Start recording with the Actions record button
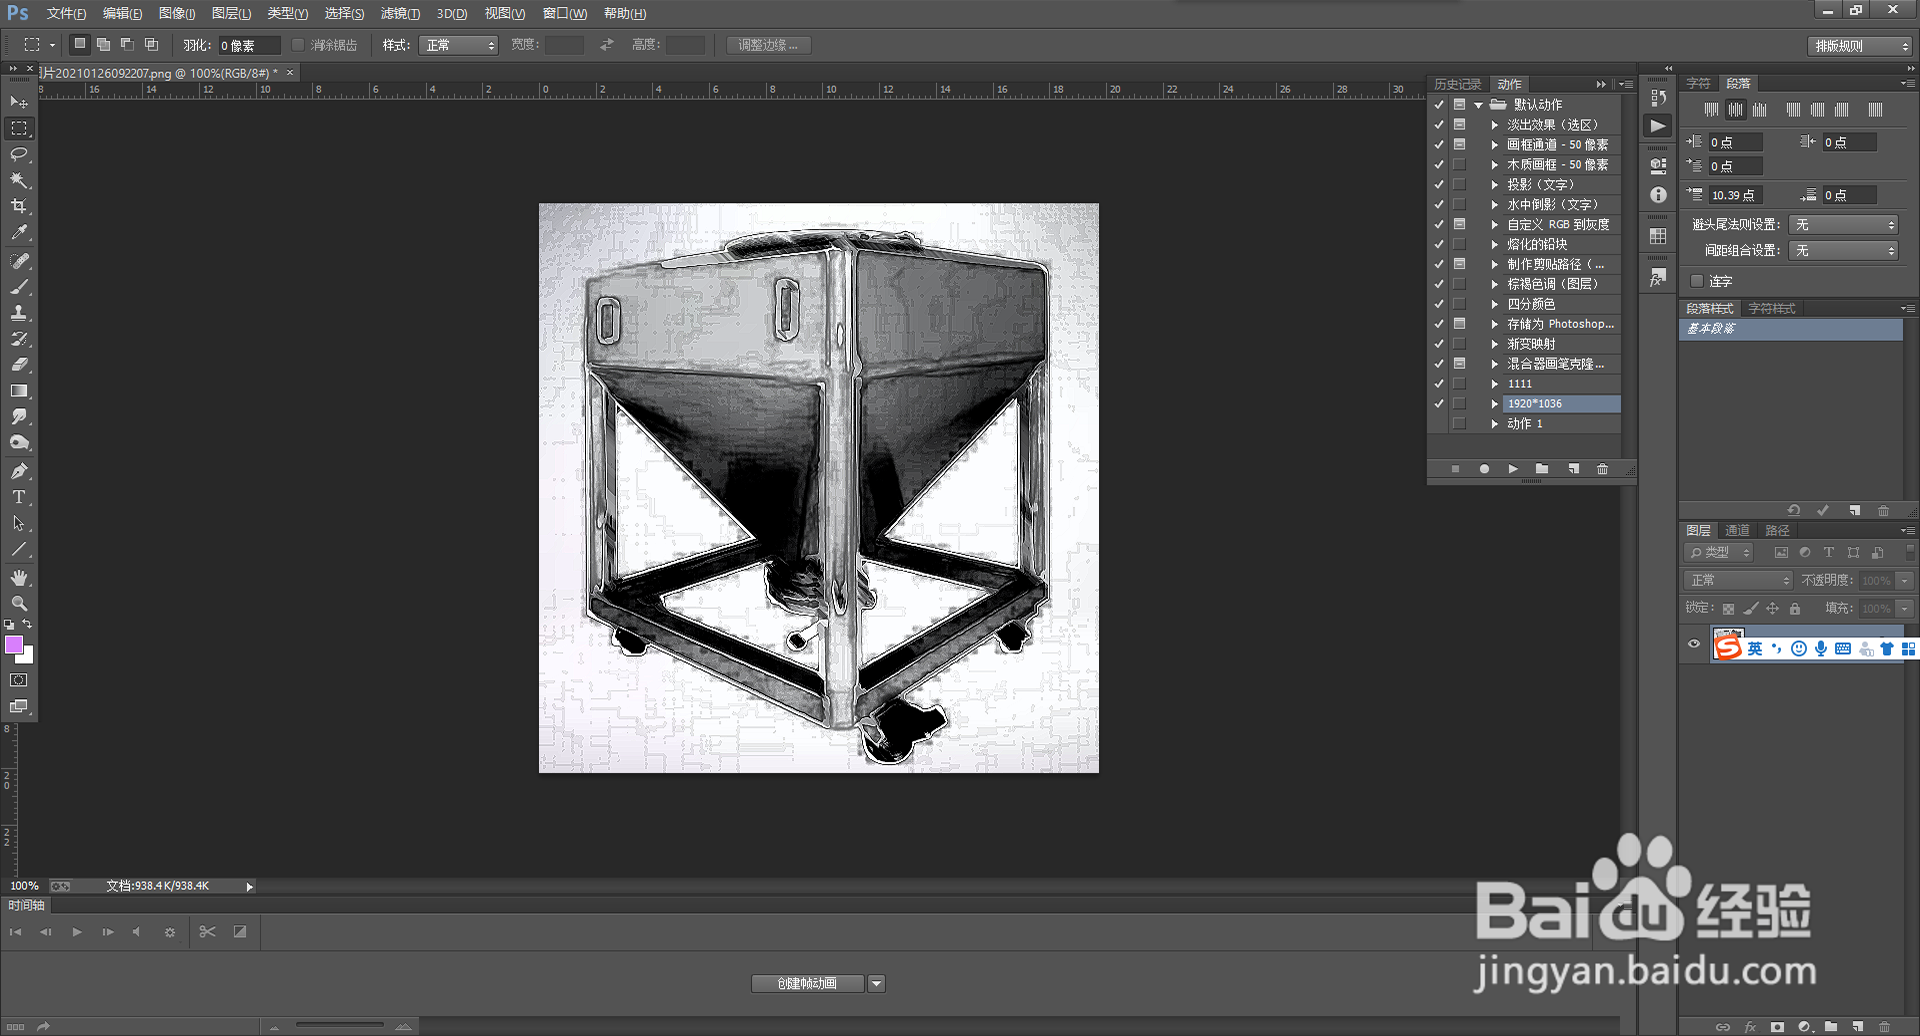This screenshot has width=1920, height=1036. 1484,469
